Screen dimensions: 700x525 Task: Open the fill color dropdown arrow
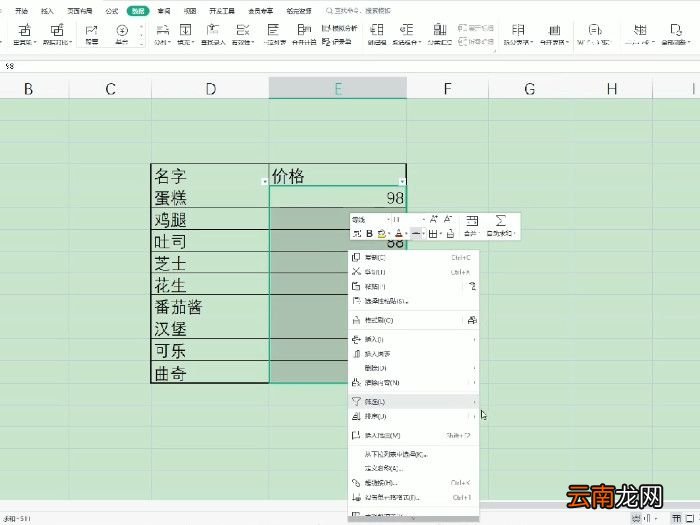point(389,234)
